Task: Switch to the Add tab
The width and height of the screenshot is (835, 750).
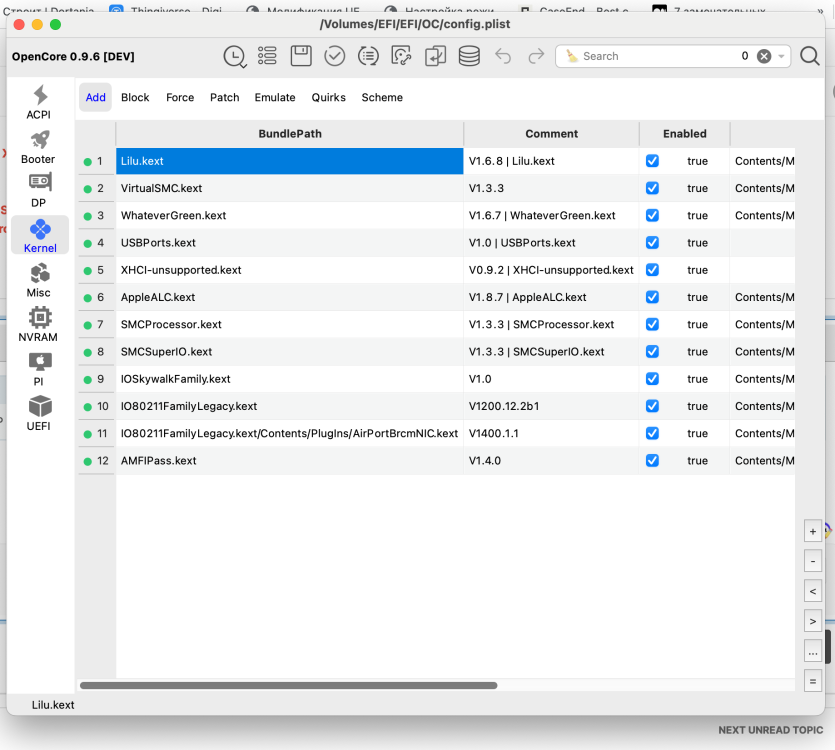Action: click(x=95, y=97)
